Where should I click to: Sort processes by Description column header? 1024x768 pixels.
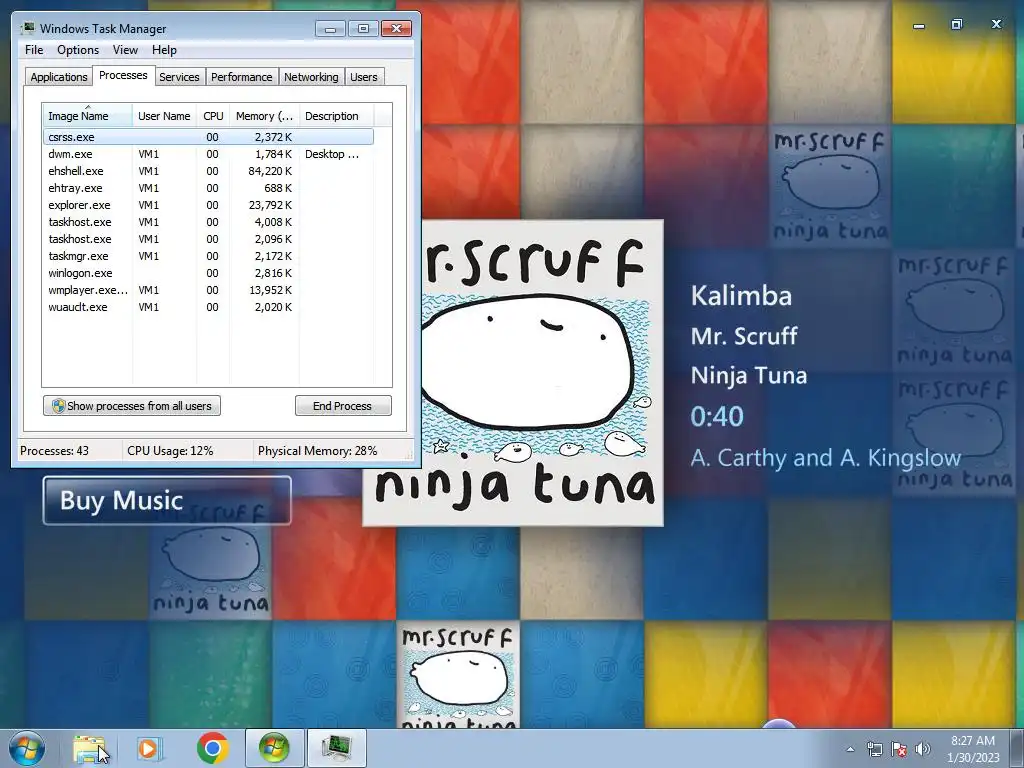[x=336, y=116]
